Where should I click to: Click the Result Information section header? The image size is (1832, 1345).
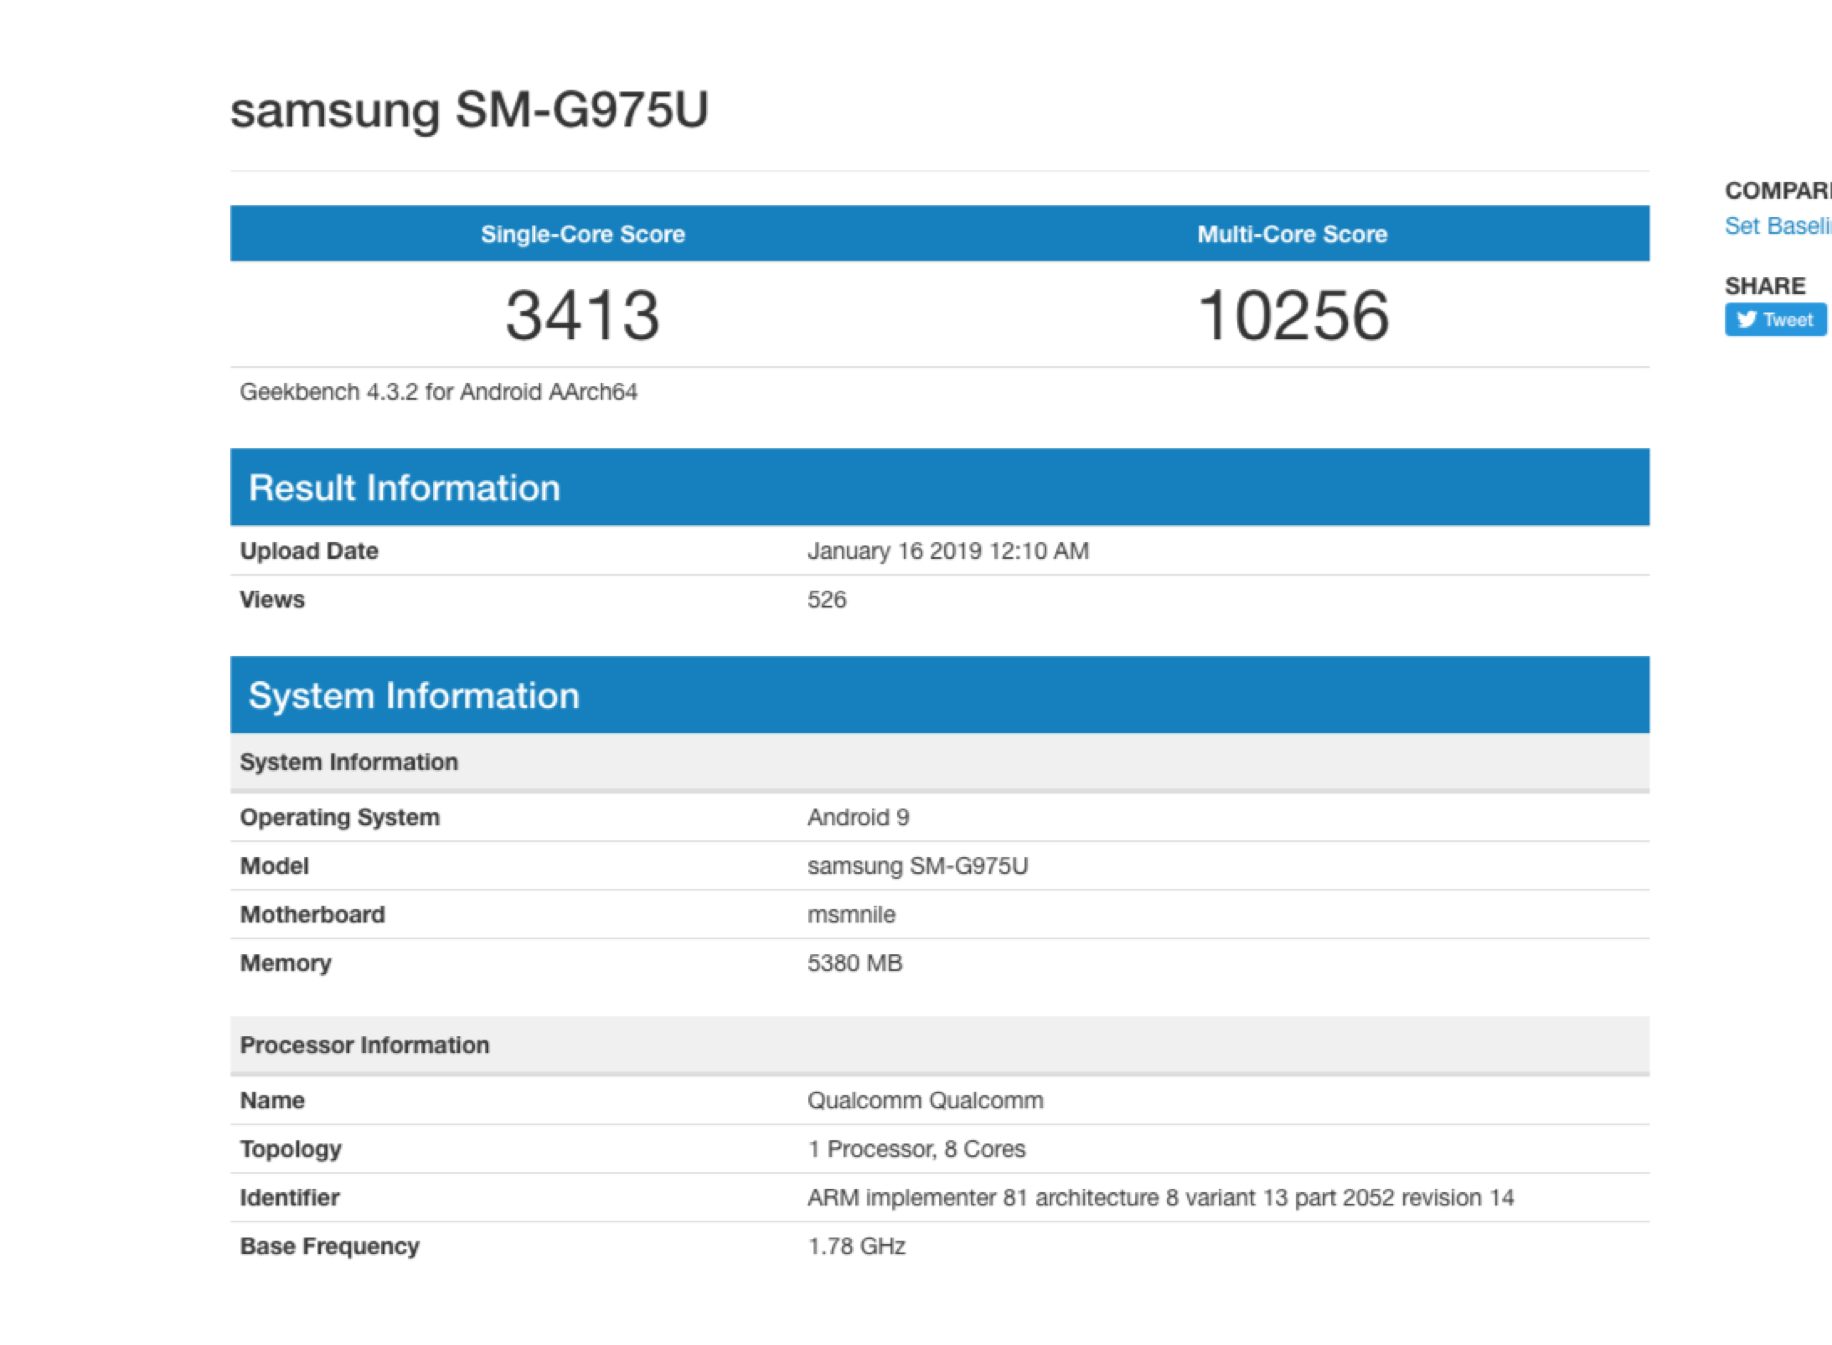pyautogui.click(x=404, y=488)
